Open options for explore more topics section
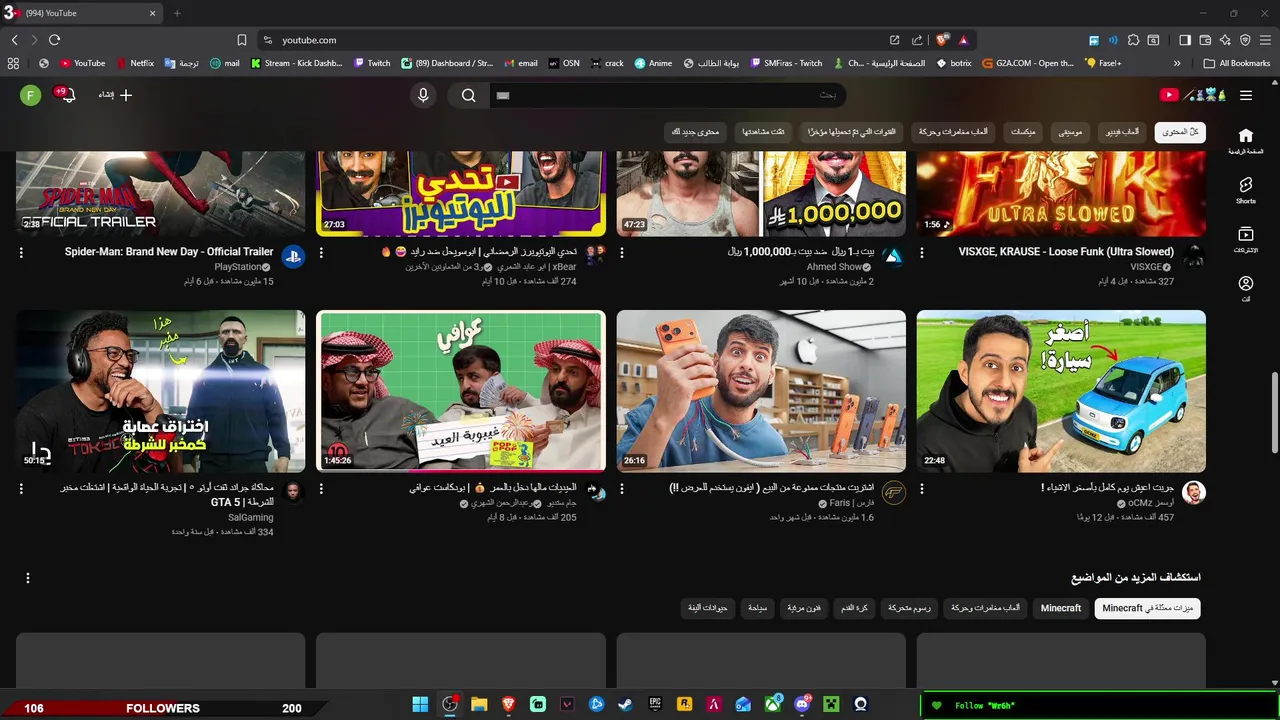This screenshot has width=1280, height=720. [28, 578]
